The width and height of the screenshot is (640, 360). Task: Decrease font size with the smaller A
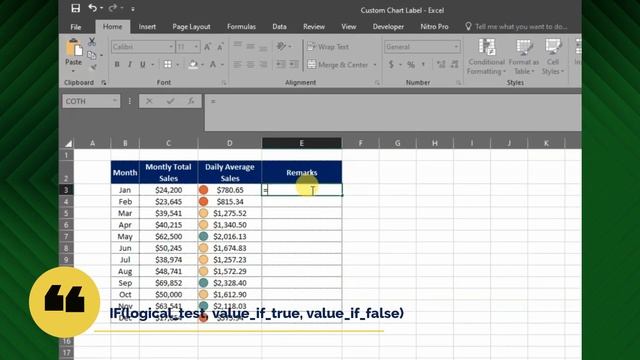click(220, 47)
